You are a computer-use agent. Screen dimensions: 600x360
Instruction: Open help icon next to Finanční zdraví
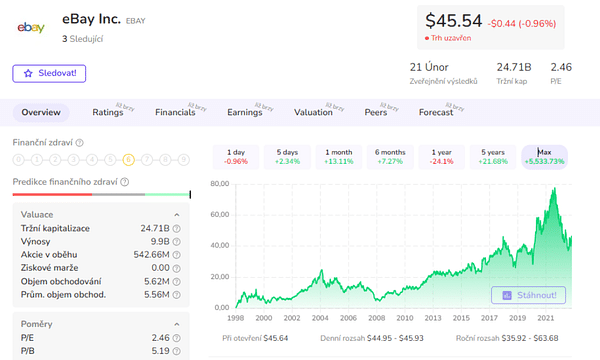coord(79,143)
